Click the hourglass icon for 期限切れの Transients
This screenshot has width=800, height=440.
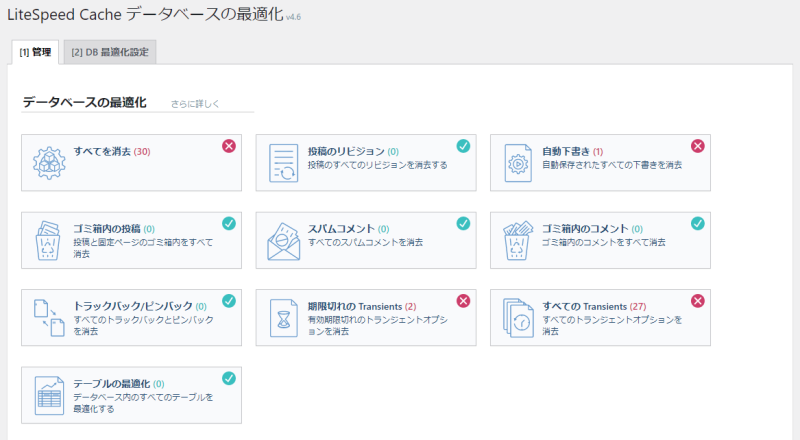(x=283, y=318)
